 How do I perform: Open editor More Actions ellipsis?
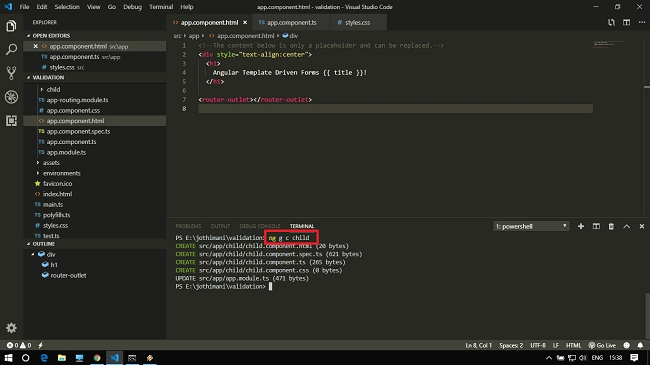pos(642,22)
